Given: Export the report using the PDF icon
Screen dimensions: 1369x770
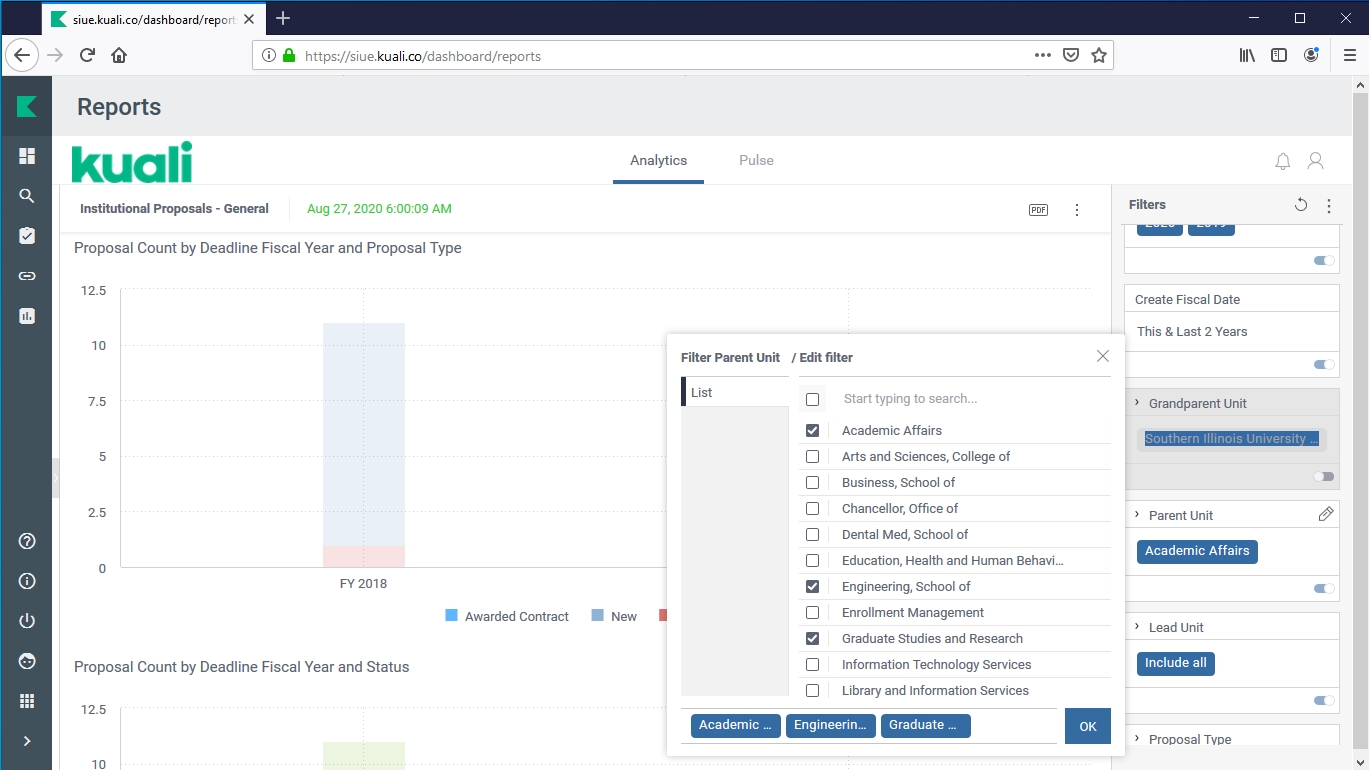Looking at the screenshot, I should coord(1038,210).
